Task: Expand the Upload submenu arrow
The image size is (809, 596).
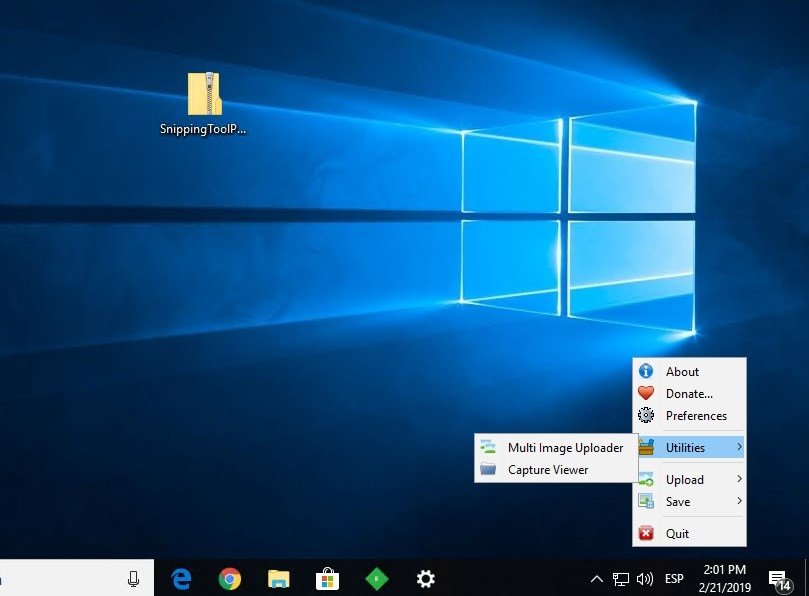Action: pyautogui.click(x=739, y=479)
